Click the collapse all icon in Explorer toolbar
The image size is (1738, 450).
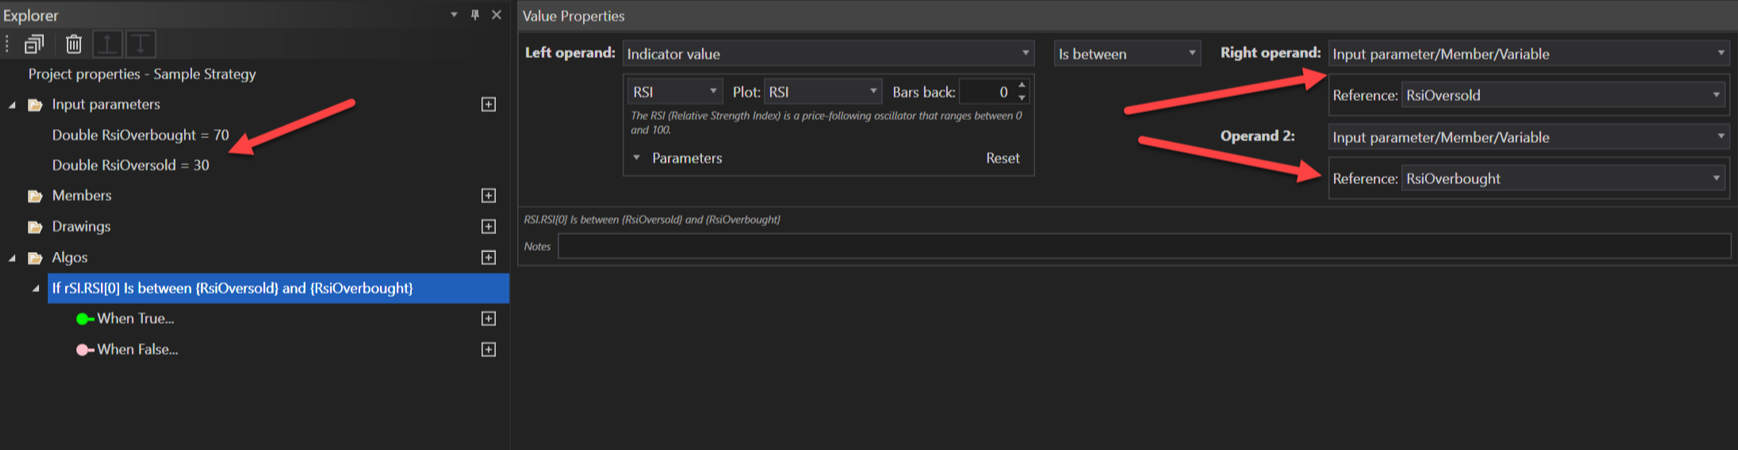34,44
